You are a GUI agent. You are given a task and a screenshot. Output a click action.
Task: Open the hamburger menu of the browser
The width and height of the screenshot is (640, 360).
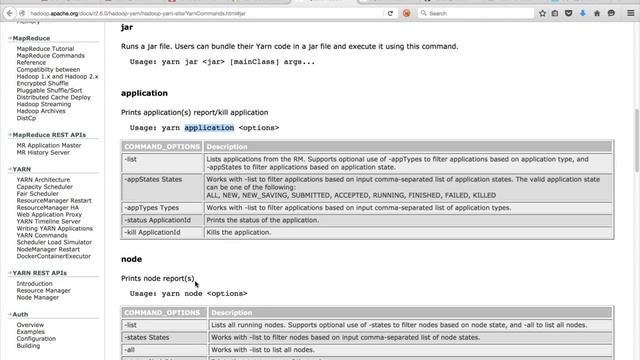(631, 13)
